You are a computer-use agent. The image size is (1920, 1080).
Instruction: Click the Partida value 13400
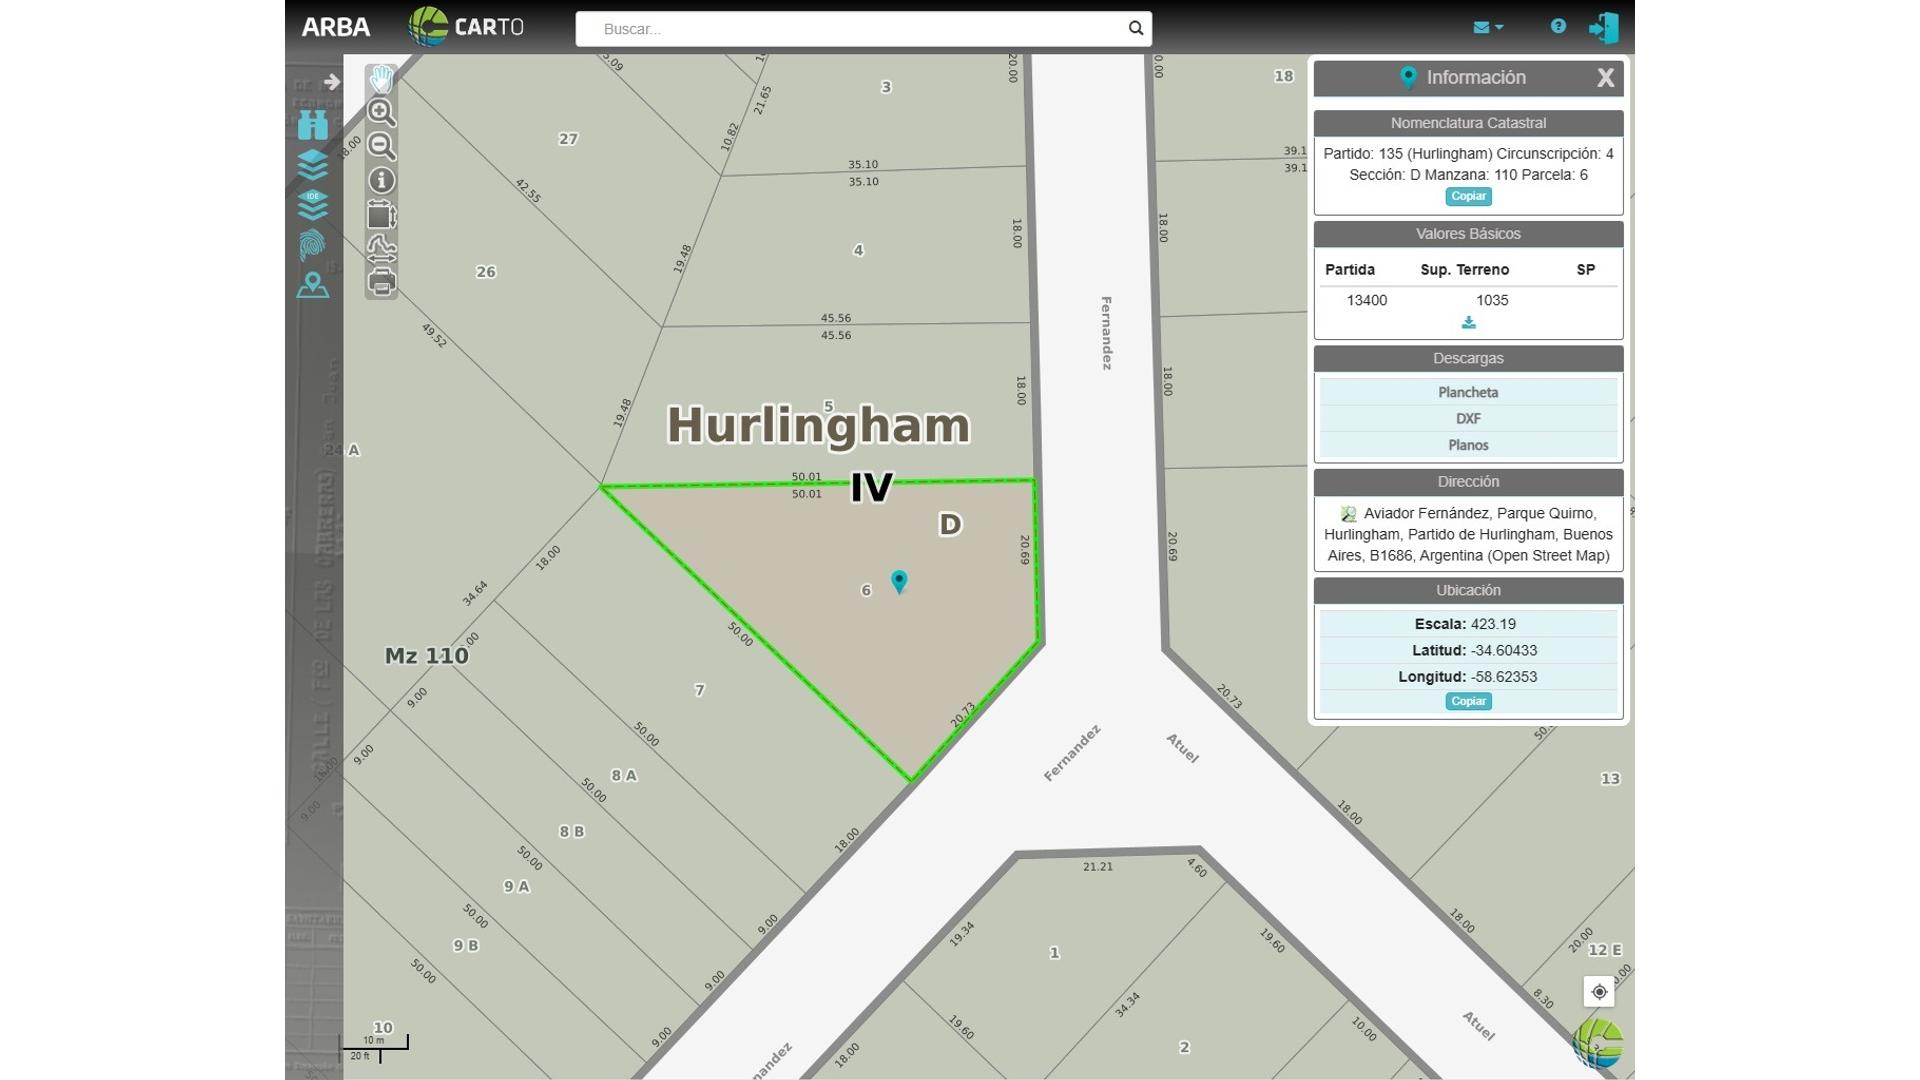click(x=1366, y=300)
